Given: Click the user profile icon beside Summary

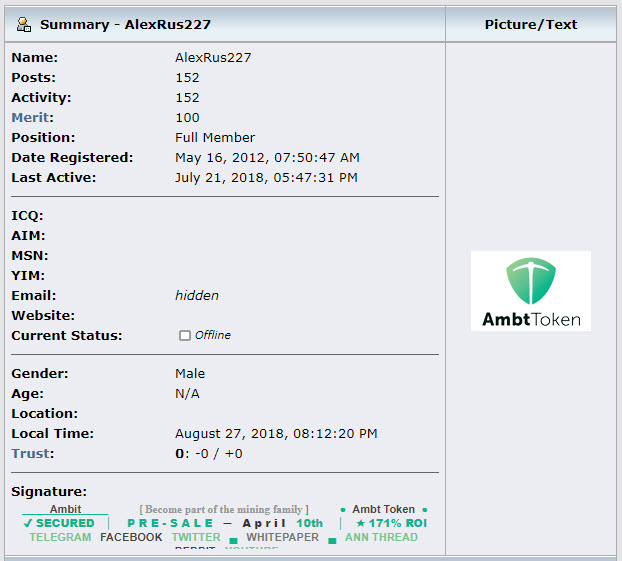Looking at the screenshot, I should (24, 25).
